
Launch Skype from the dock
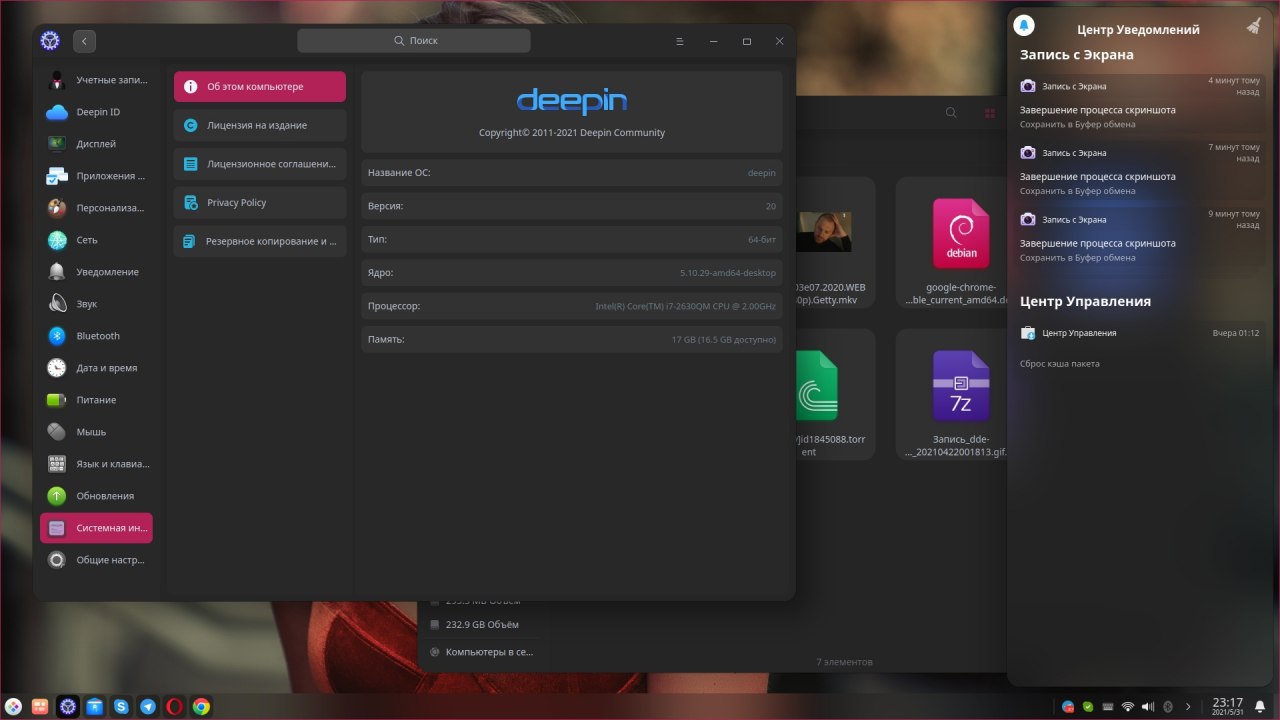pyautogui.click(x=121, y=706)
